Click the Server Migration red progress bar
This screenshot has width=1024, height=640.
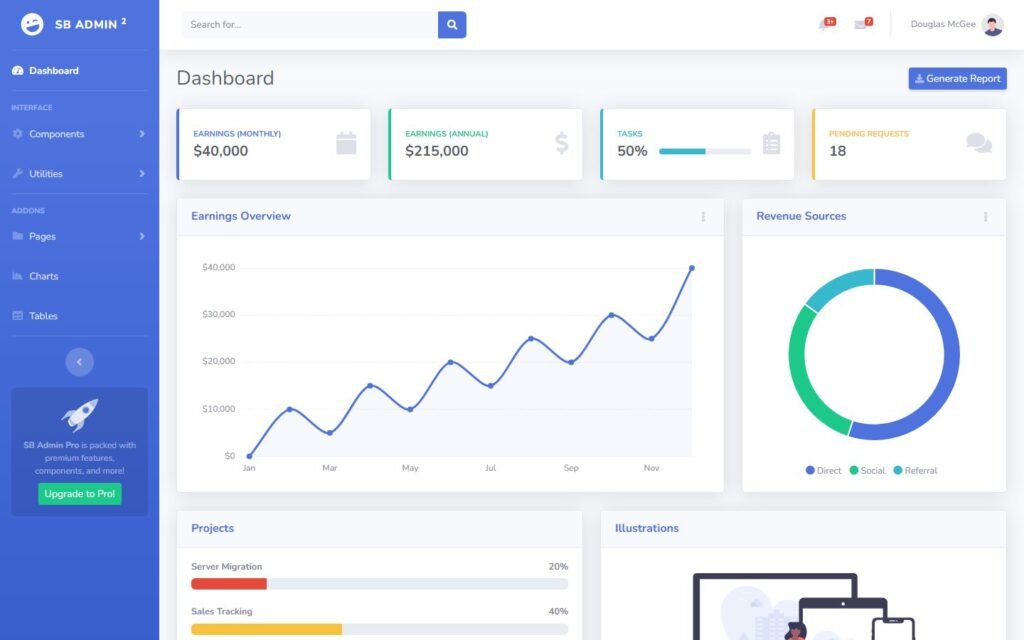[229, 584]
